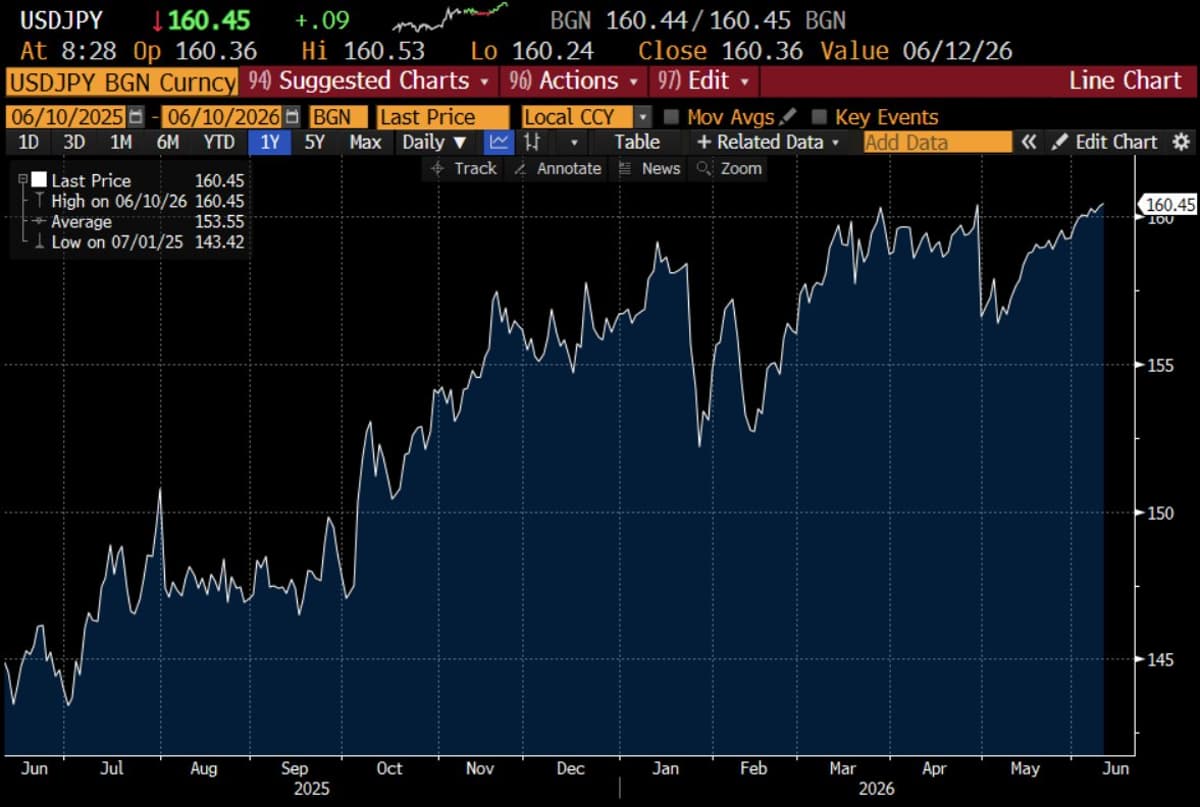Activate the Track crosshair tool
1200x807 pixels.
463,168
